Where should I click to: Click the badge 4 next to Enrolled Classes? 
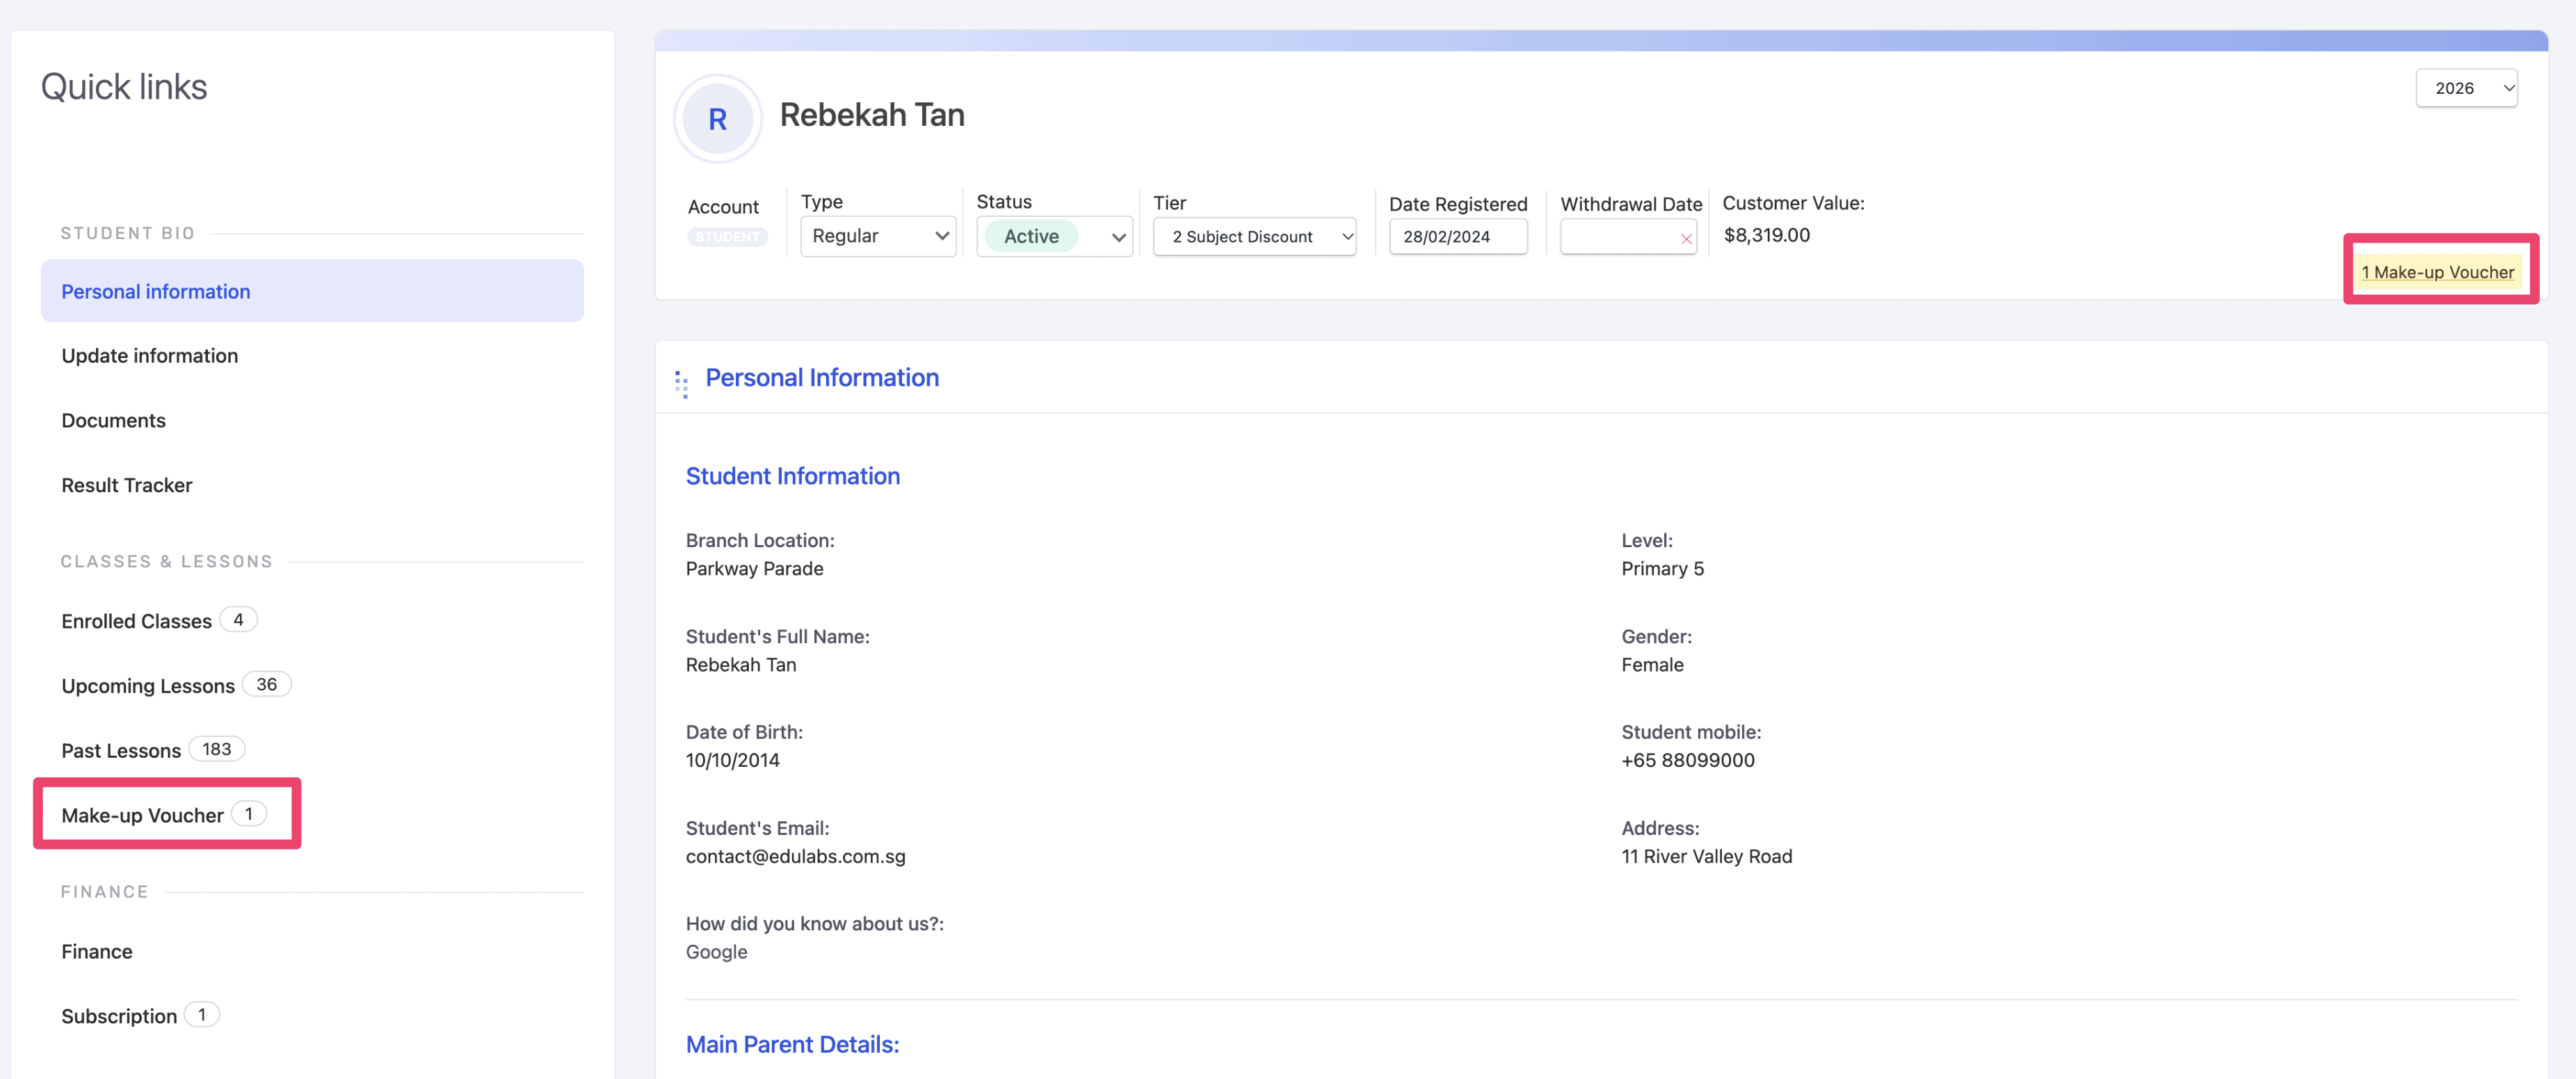238,620
